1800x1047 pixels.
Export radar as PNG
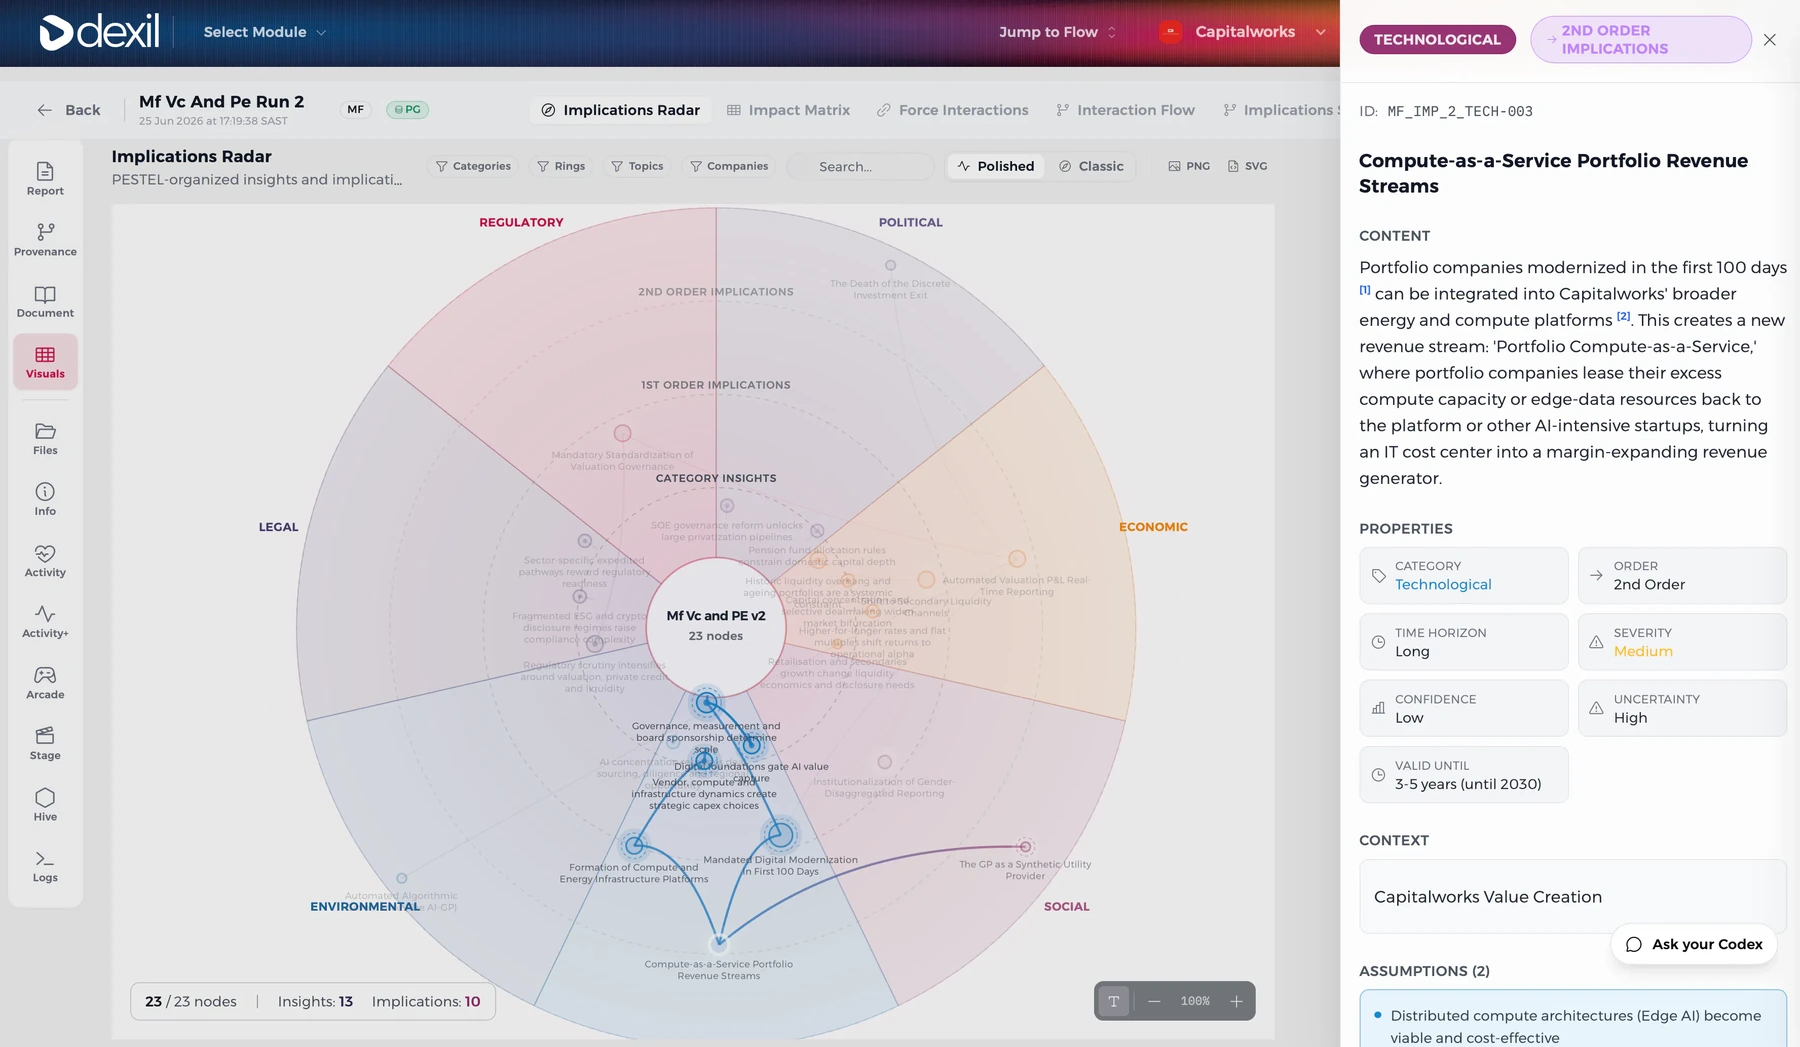pyautogui.click(x=1189, y=166)
